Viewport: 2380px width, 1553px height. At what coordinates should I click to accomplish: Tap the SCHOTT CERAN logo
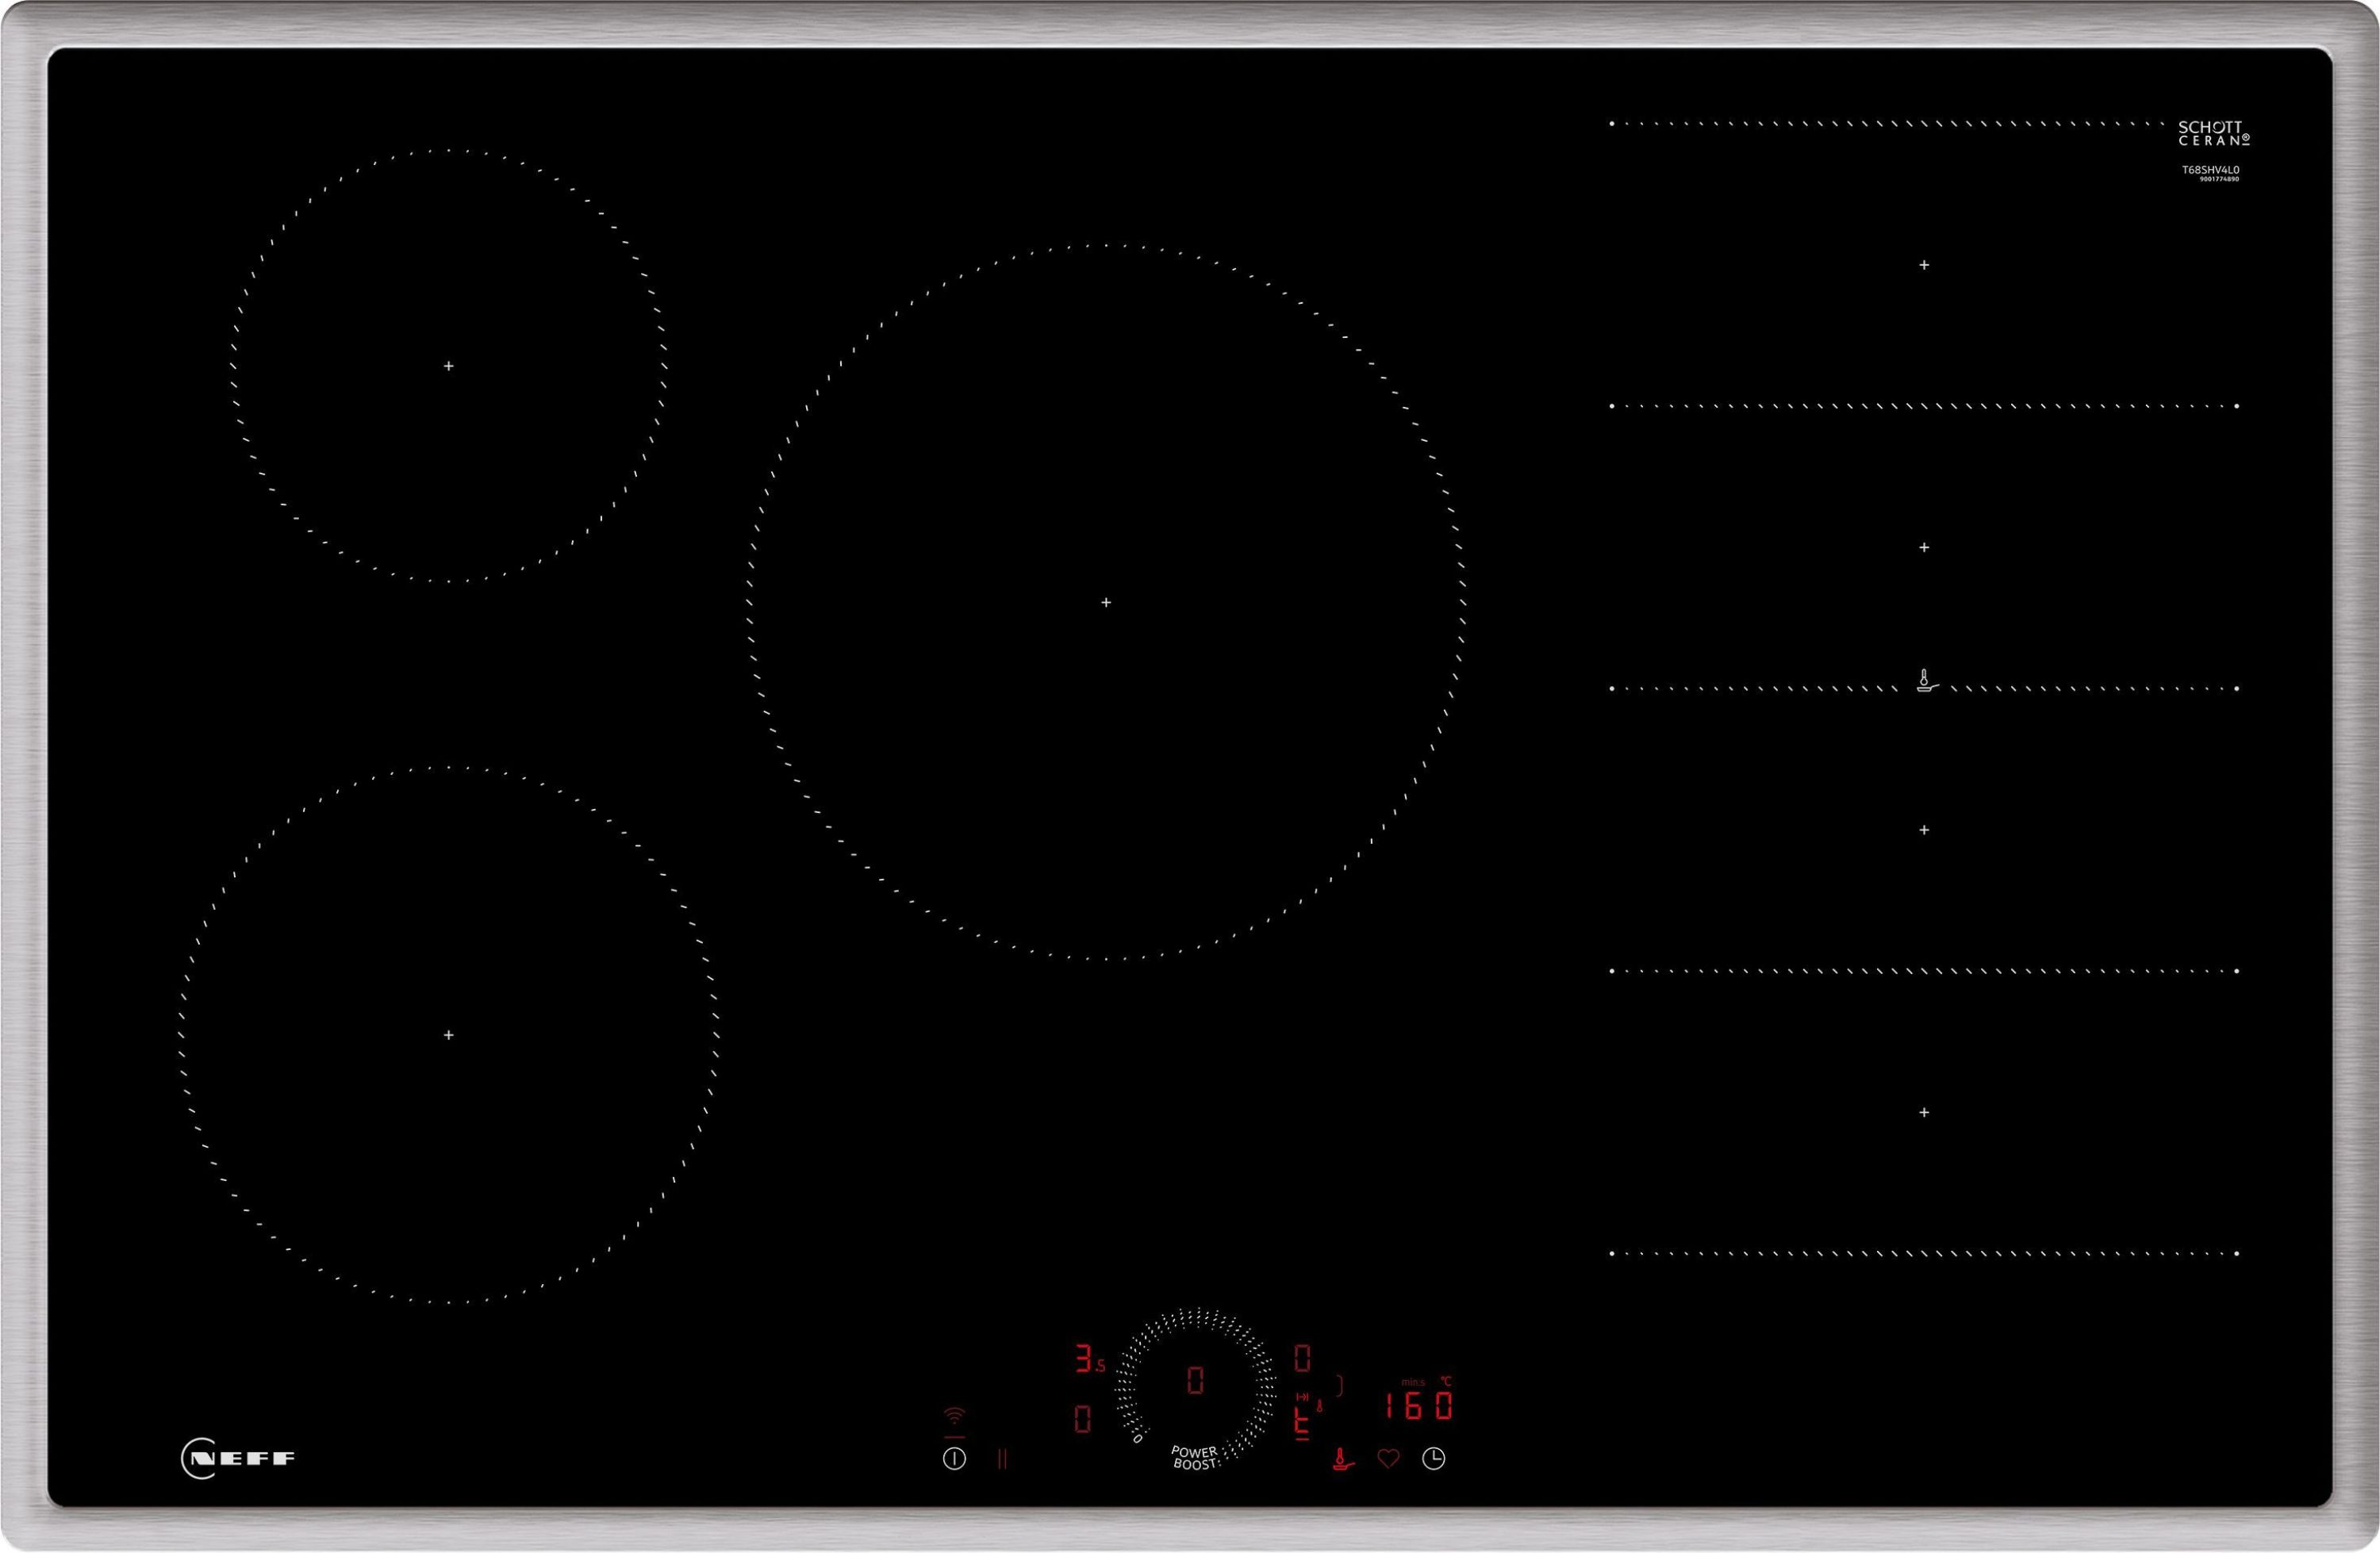pyautogui.click(x=2214, y=133)
